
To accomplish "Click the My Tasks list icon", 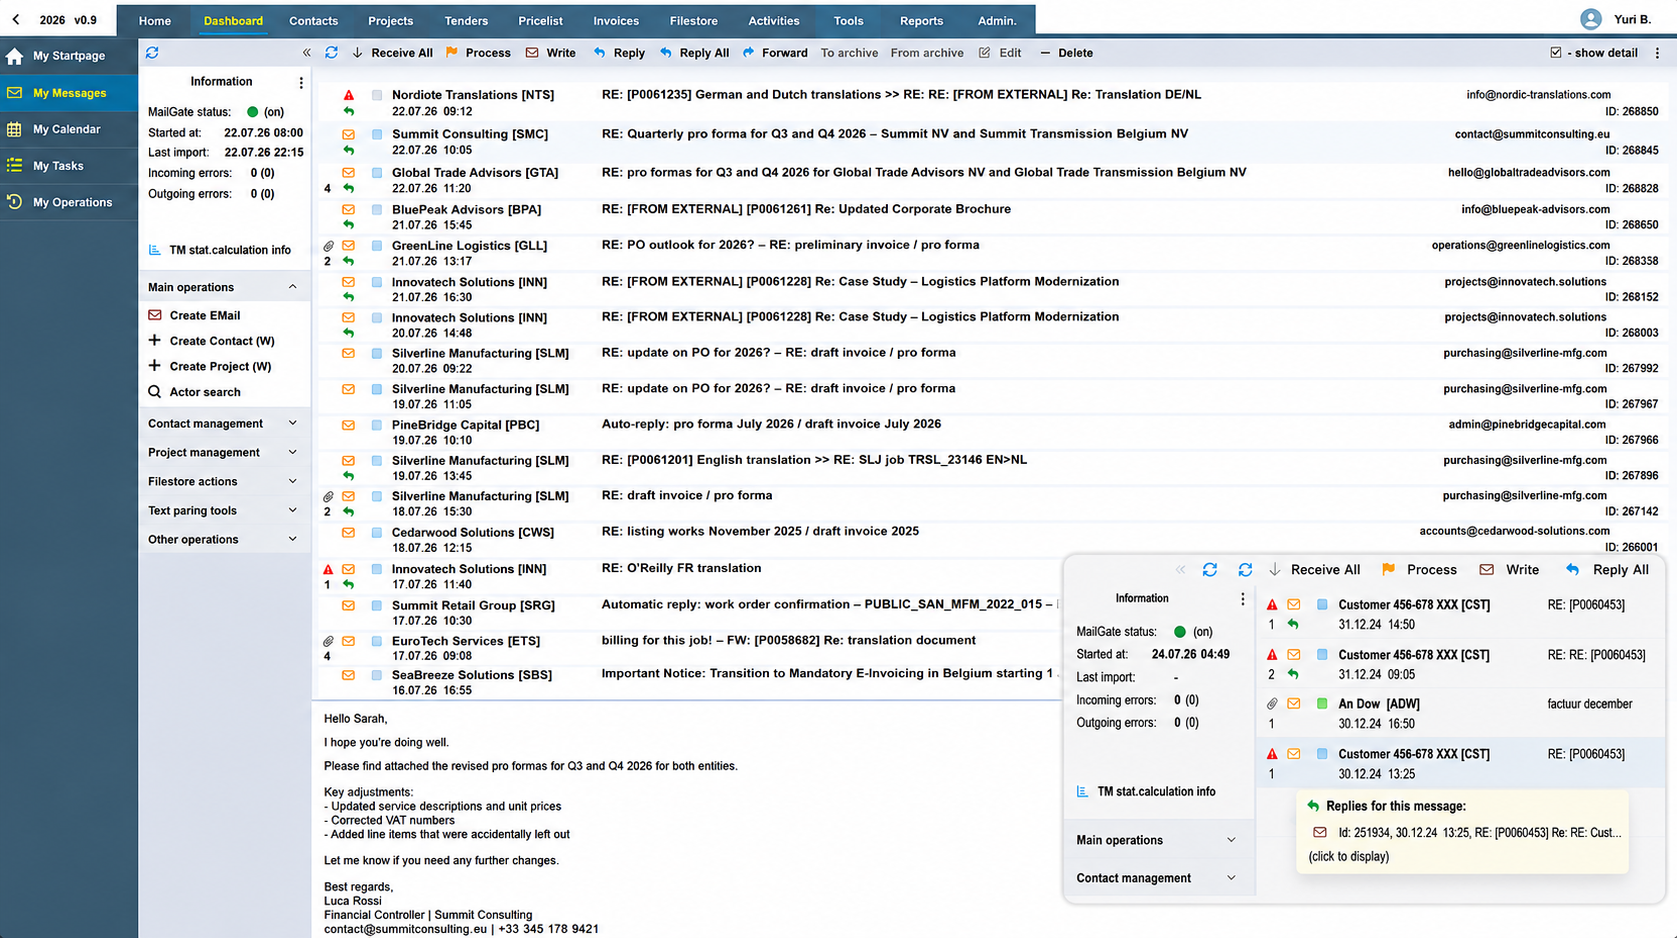I will 14,166.
